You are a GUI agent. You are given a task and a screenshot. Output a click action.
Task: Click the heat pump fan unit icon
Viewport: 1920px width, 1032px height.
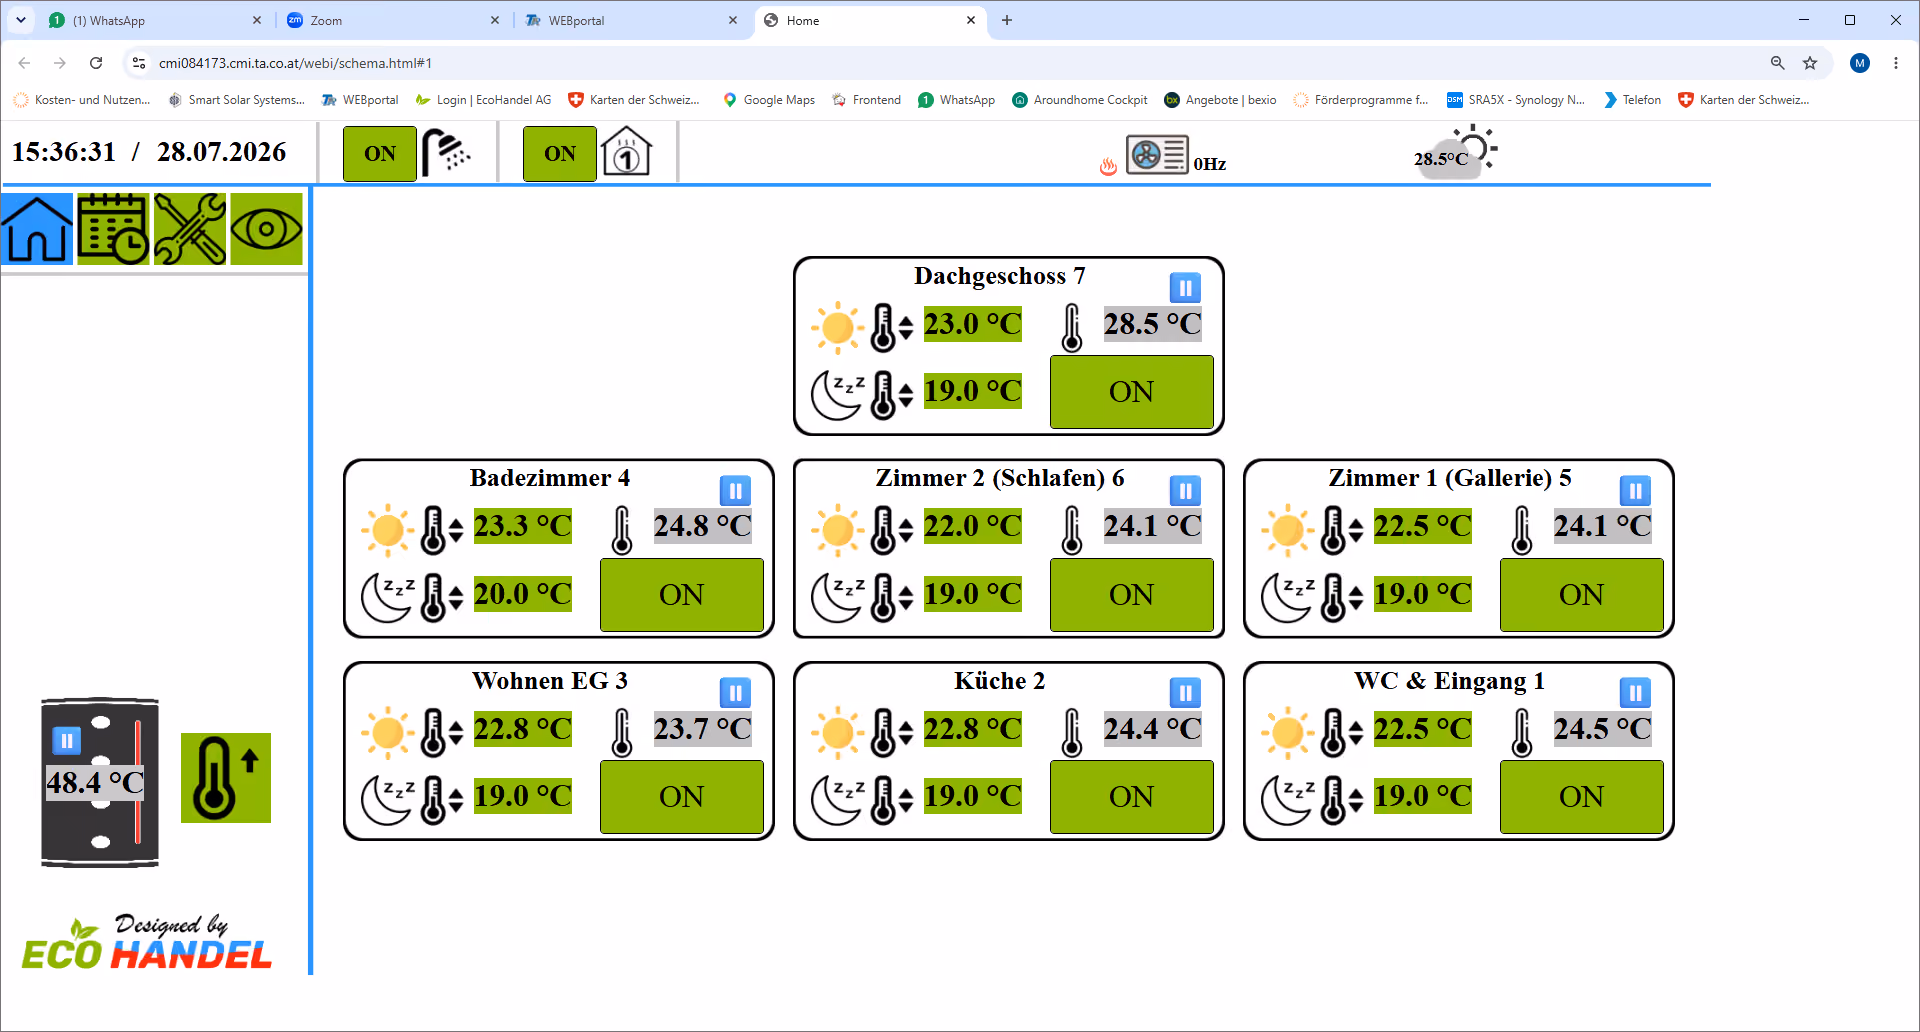click(x=1157, y=155)
